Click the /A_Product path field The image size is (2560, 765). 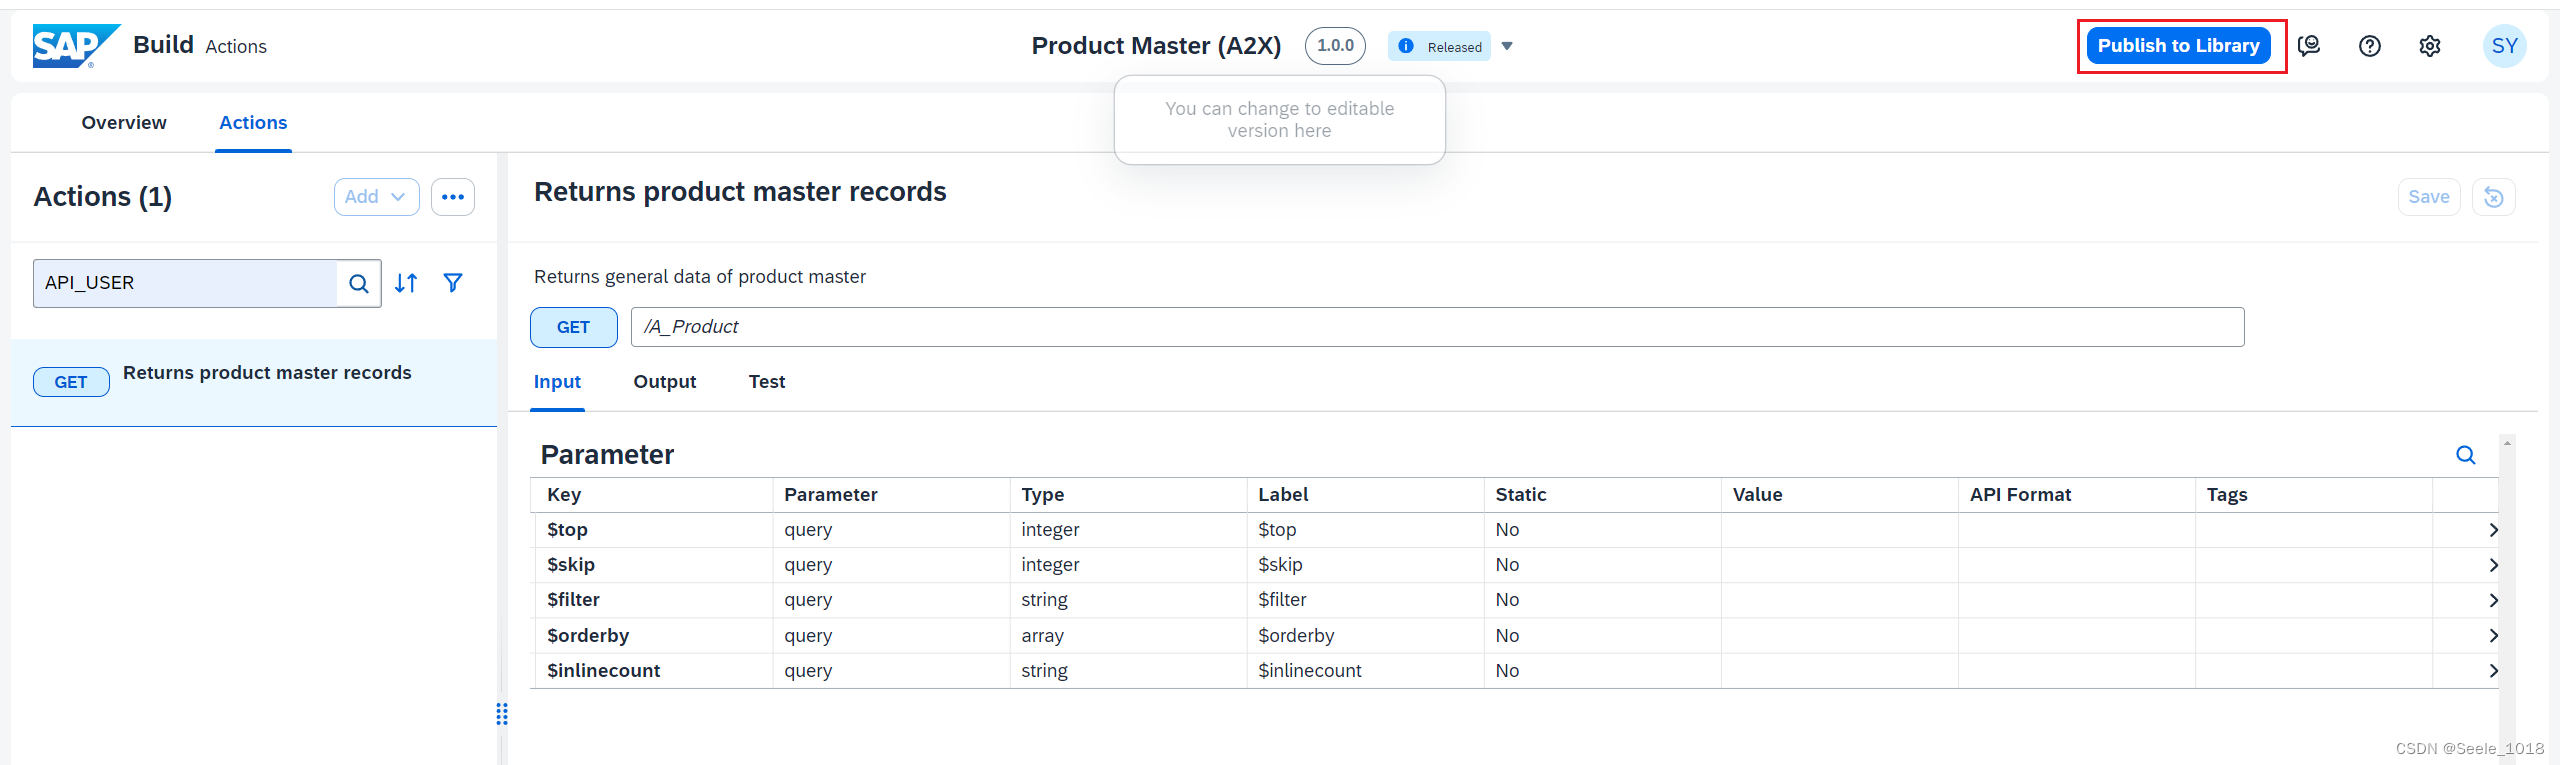[1437, 327]
